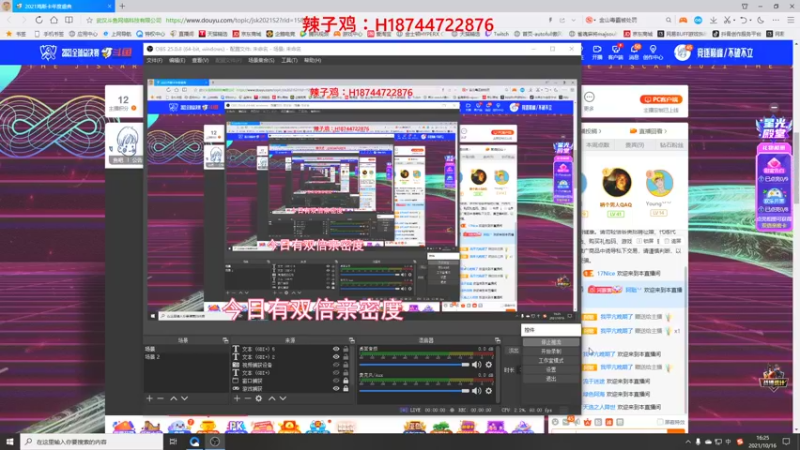Open Task View on the taskbar

pos(173,442)
